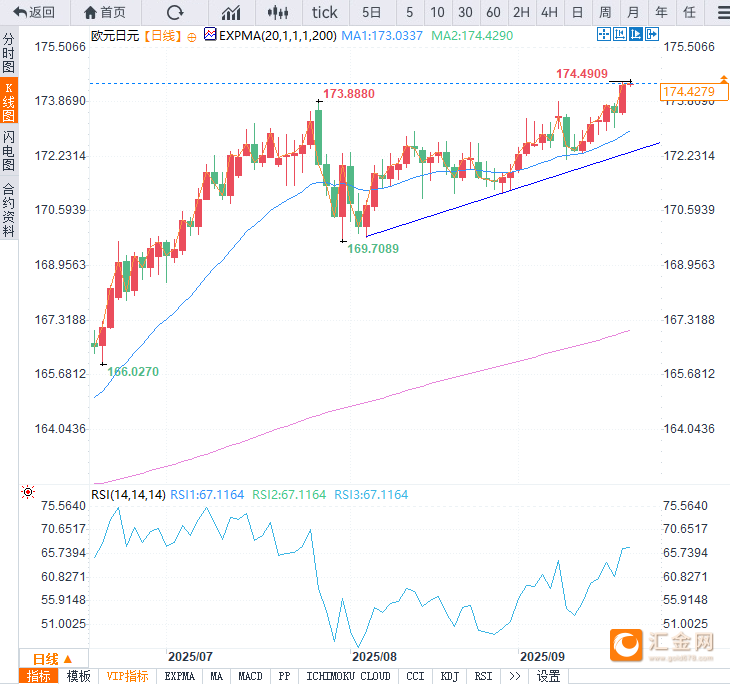The width and height of the screenshot is (730, 684).
Task: Open 合约资料 side panel
Action: 9,210
